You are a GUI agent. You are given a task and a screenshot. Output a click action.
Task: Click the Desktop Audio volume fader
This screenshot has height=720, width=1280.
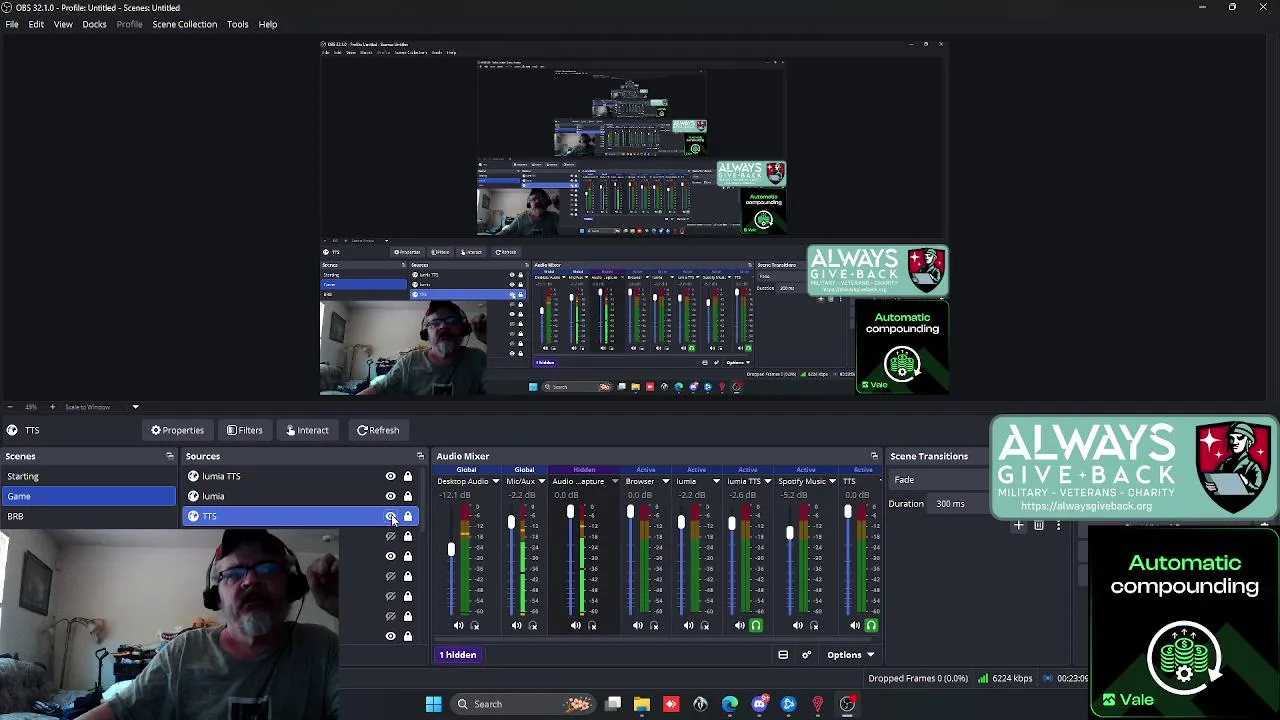click(x=451, y=550)
